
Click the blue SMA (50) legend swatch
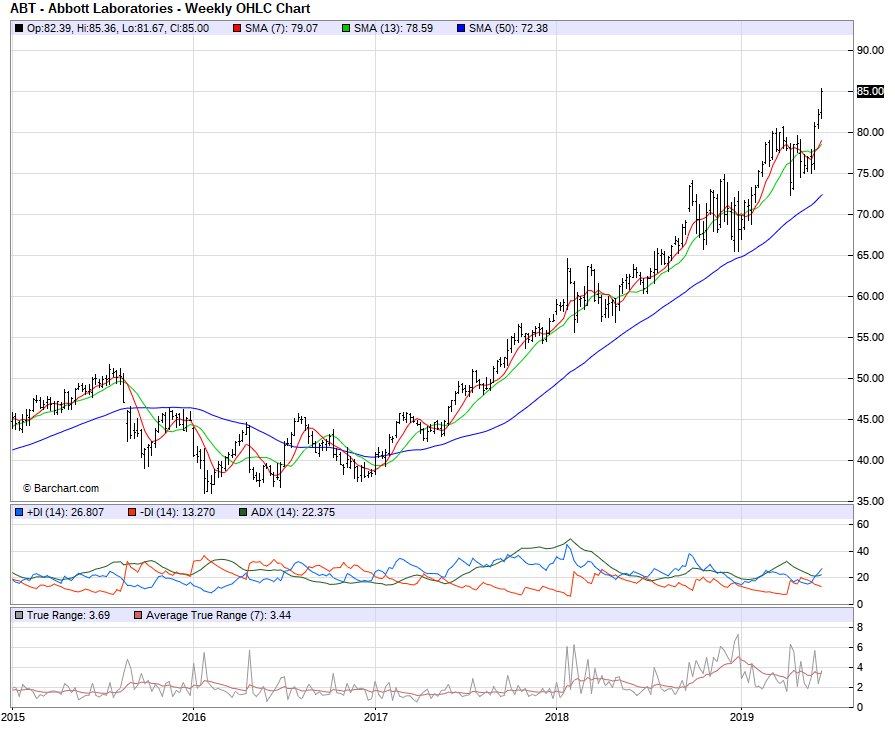(461, 29)
